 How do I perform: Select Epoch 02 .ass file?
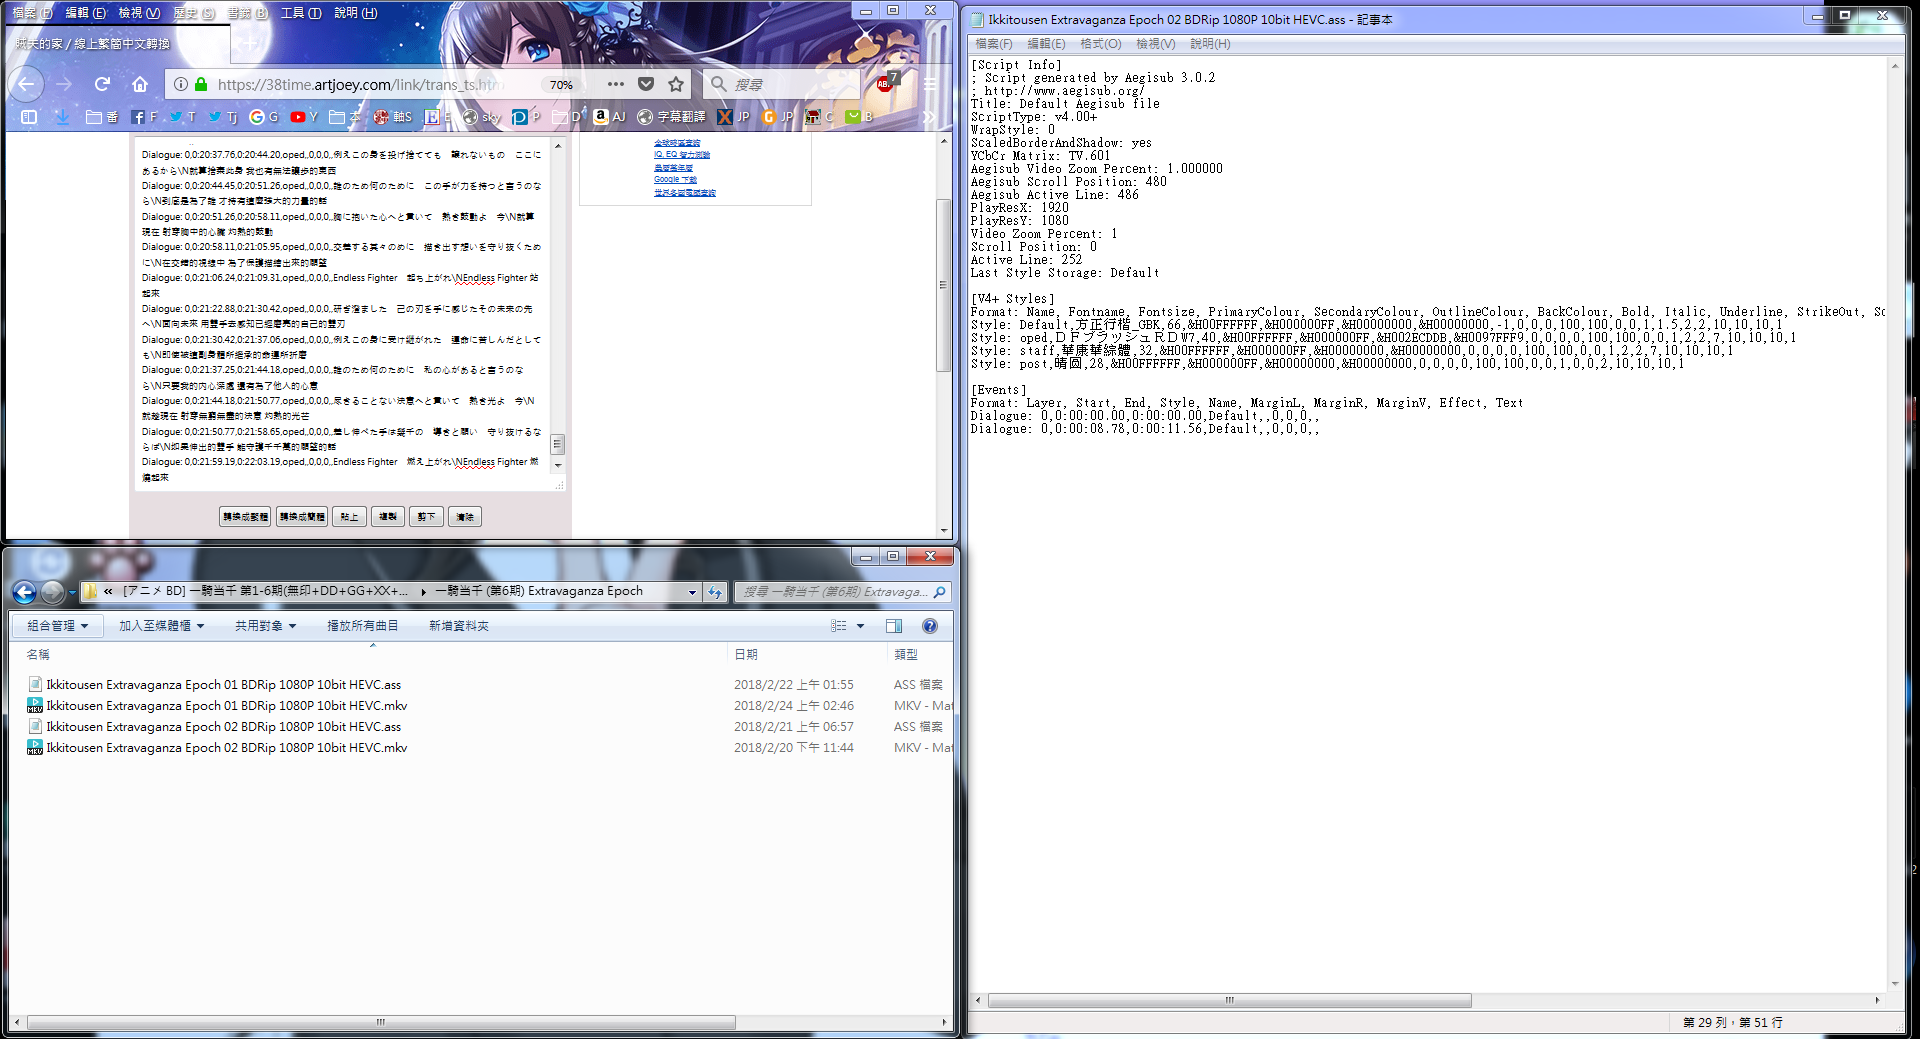223,727
